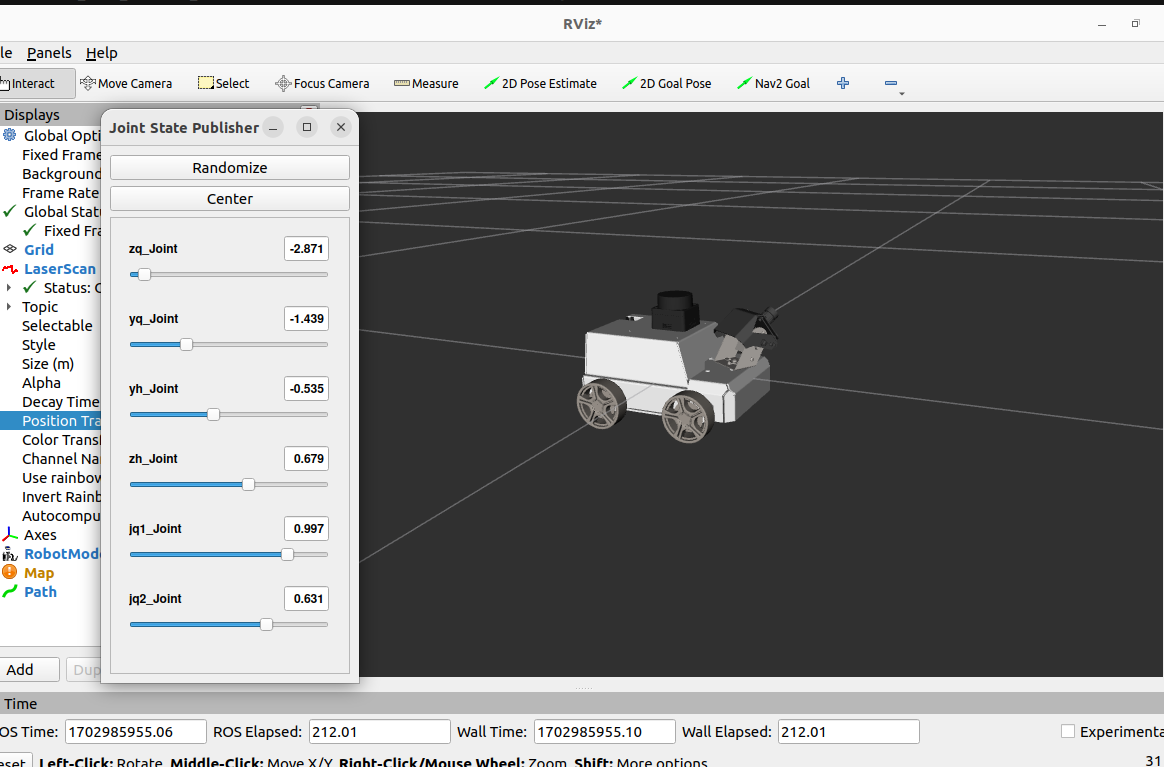
Task: Click the Fixed Frame status checkmark
Action: (30, 231)
